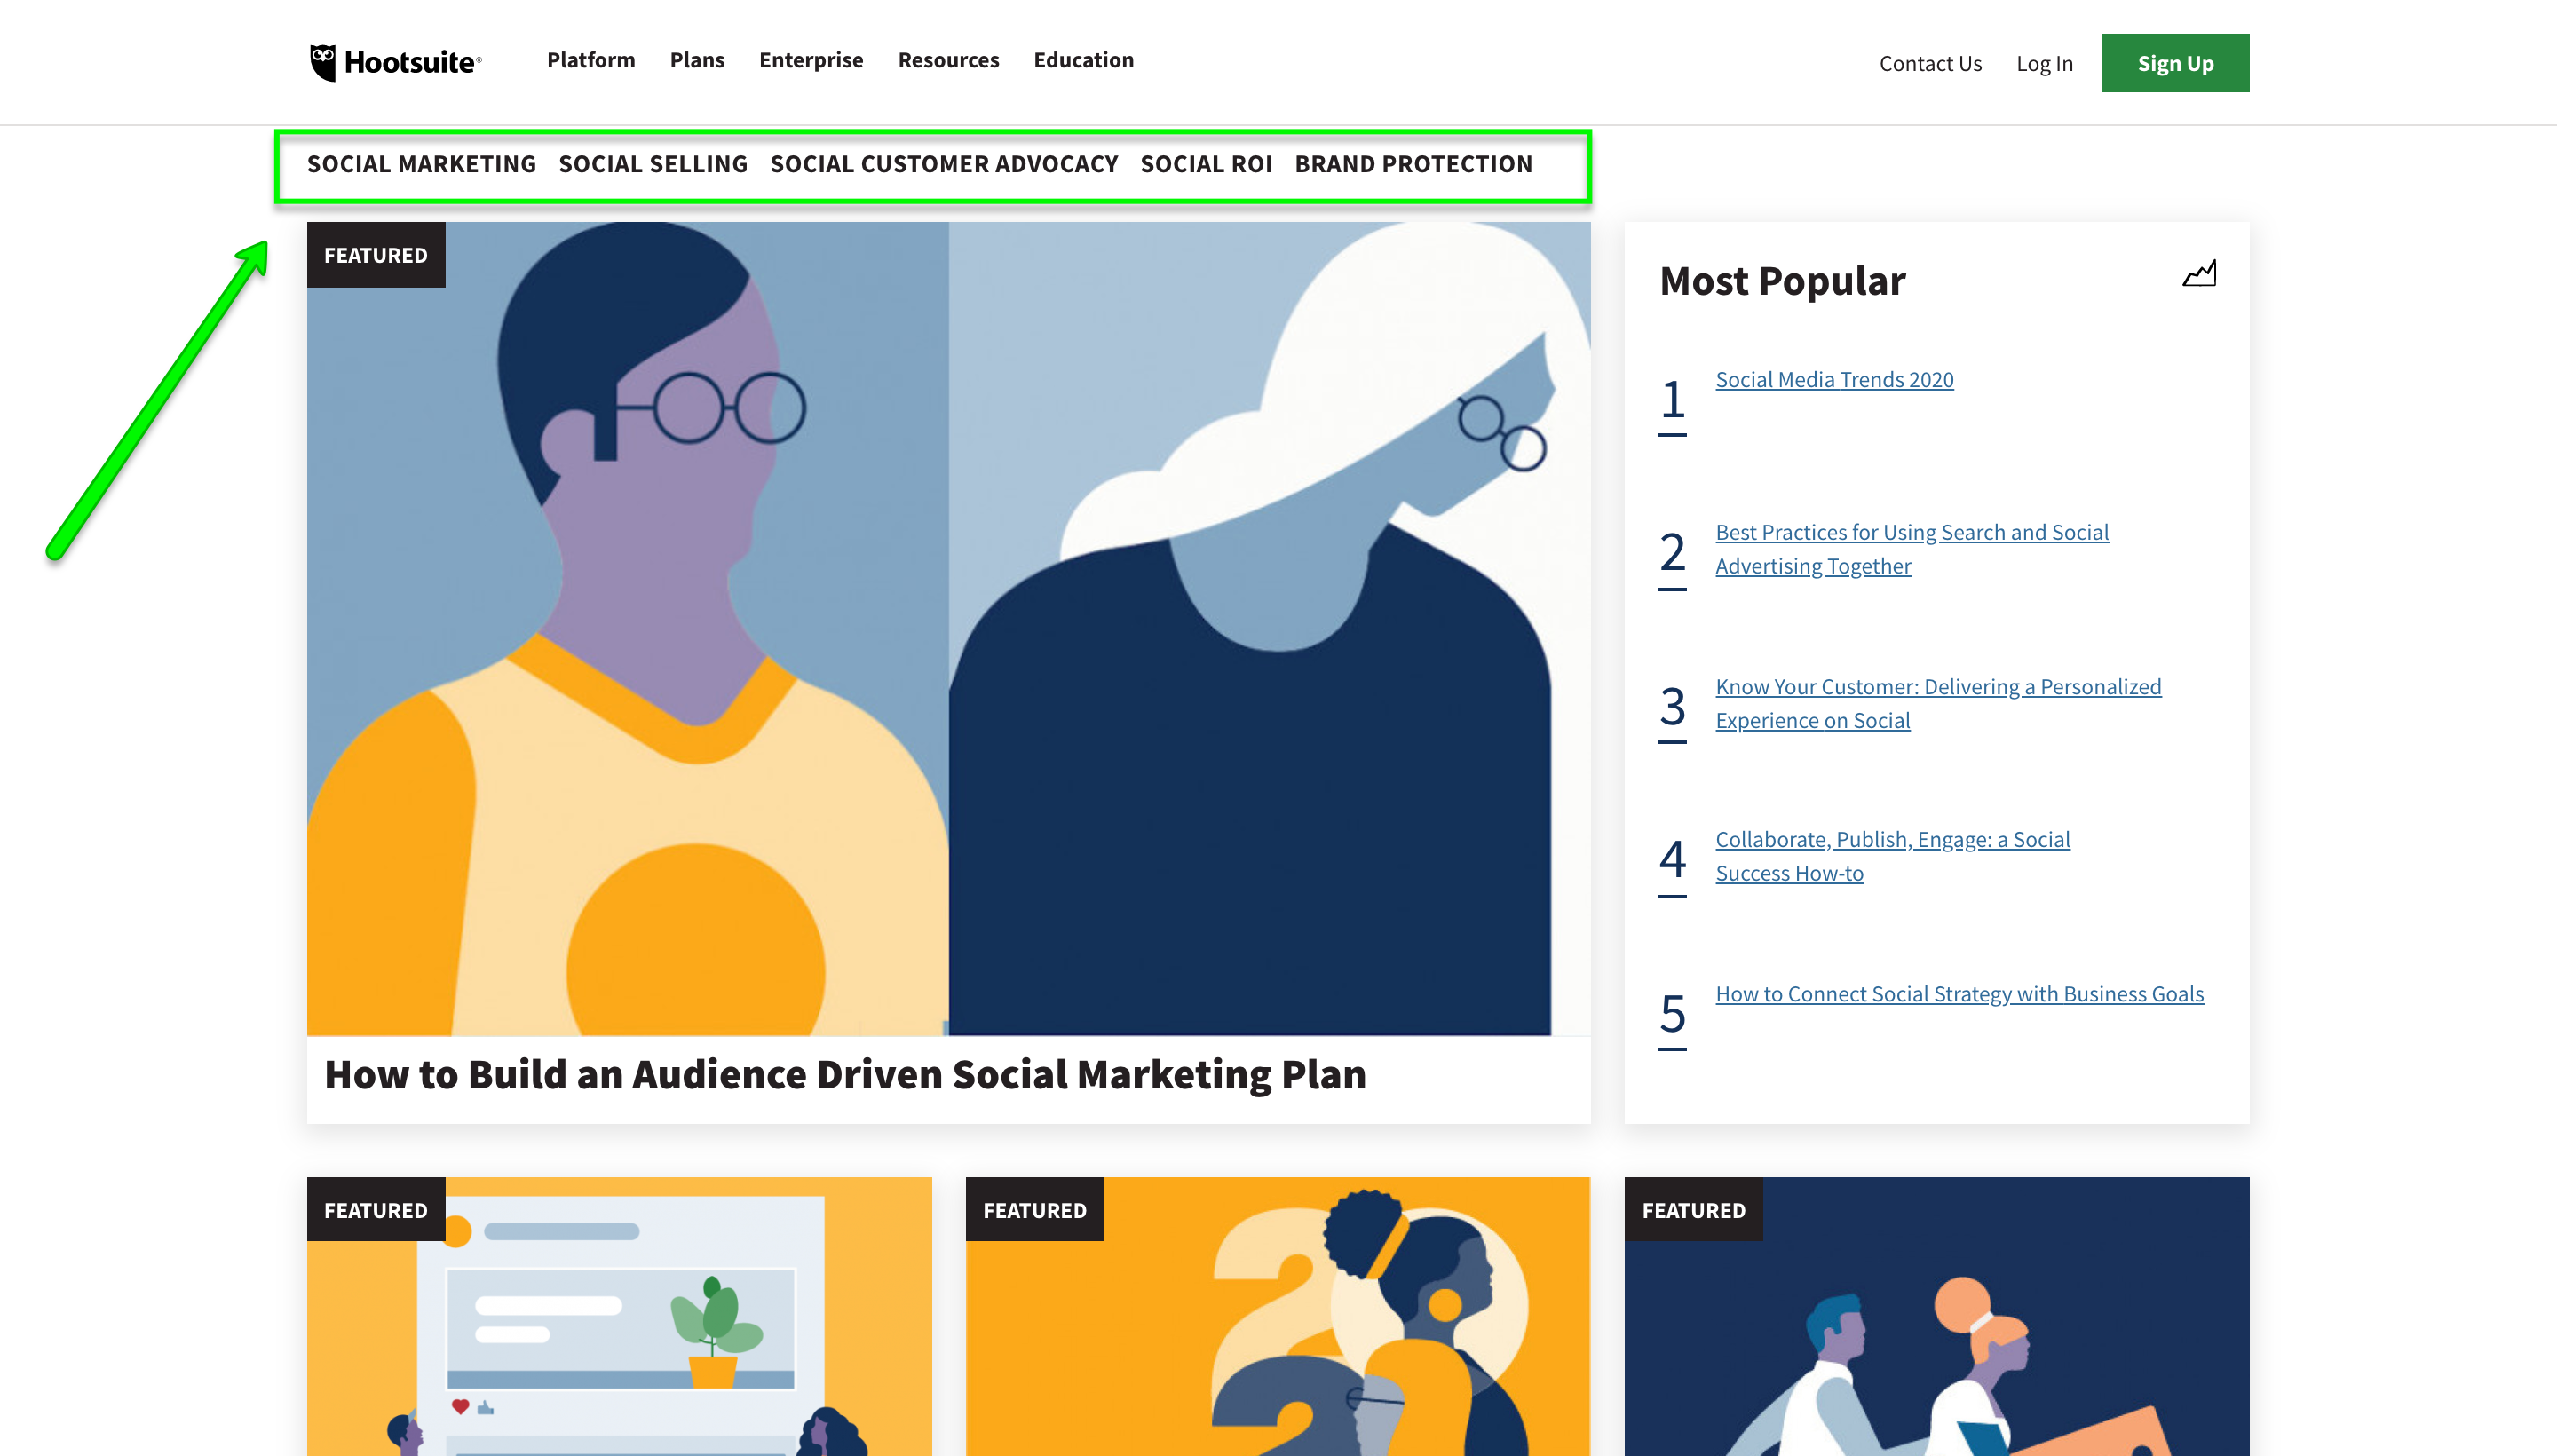Select the Social Customer Advocacy category
Viewport: 2557px width, 1456px height.
tap(944, 164)
